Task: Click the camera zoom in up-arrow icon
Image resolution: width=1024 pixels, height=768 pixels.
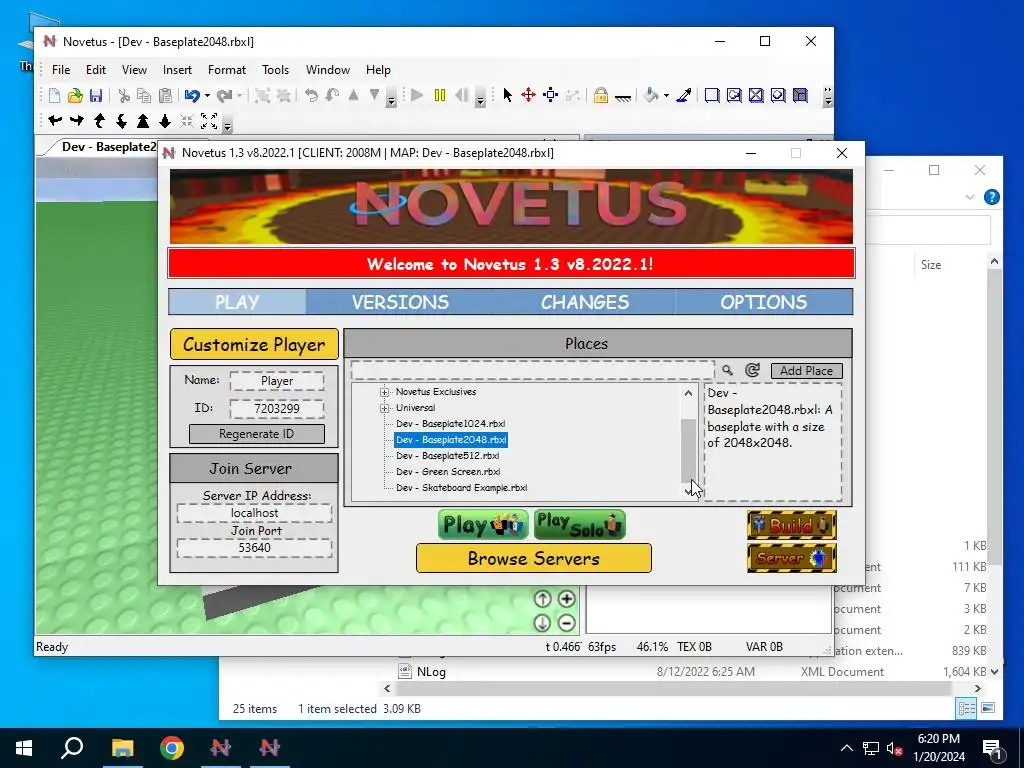Action: click(143, 121)
